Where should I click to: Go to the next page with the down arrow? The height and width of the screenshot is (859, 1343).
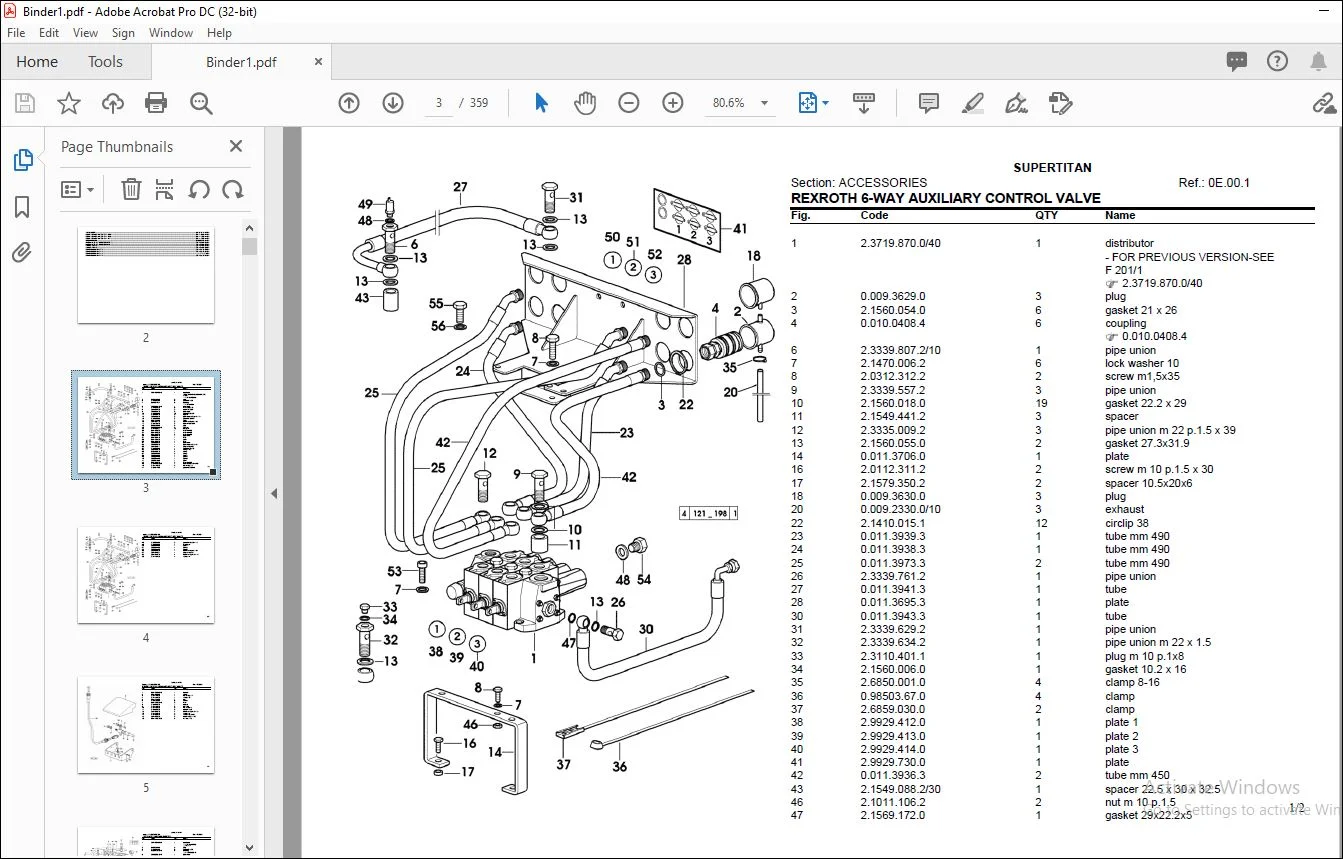393,103
